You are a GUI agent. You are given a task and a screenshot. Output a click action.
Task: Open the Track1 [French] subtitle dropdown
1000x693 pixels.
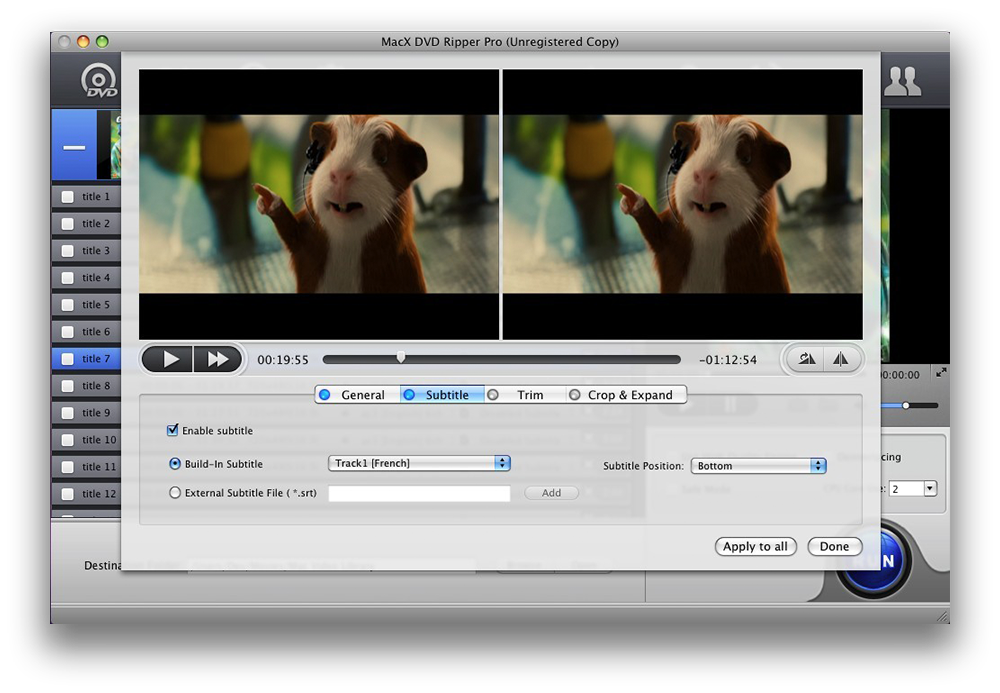pos(419,464)
